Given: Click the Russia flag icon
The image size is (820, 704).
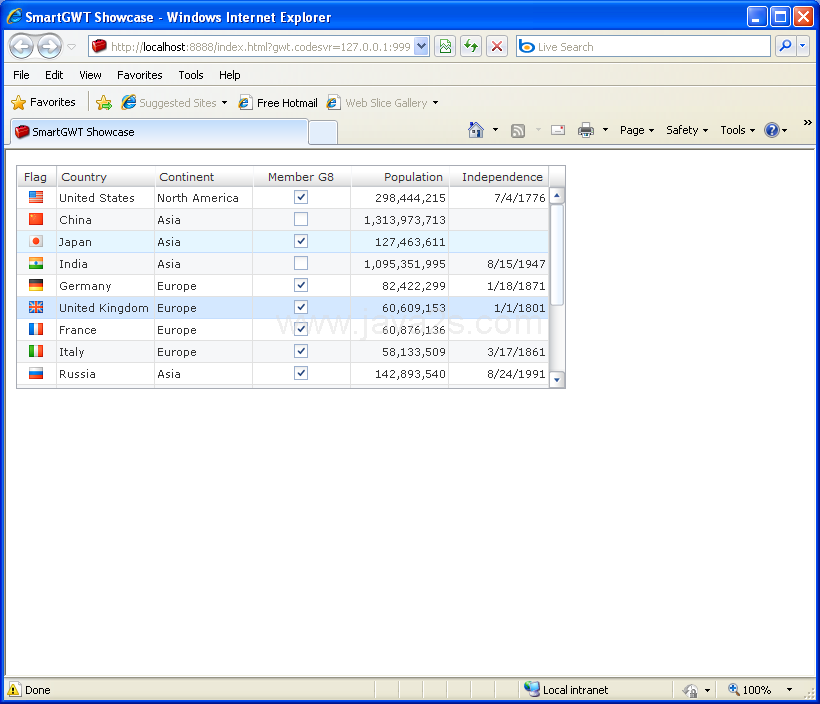Looking at the screenshot, I should click(36, 373).
